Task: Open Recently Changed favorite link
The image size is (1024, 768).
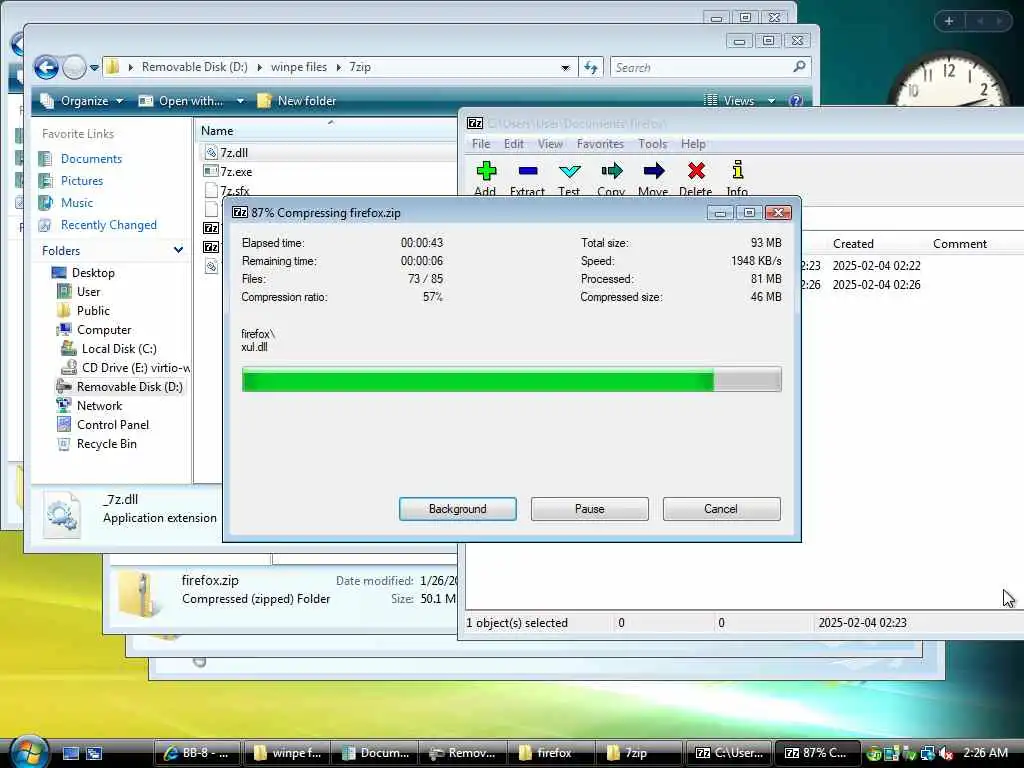Action: (x=108, y=225)
